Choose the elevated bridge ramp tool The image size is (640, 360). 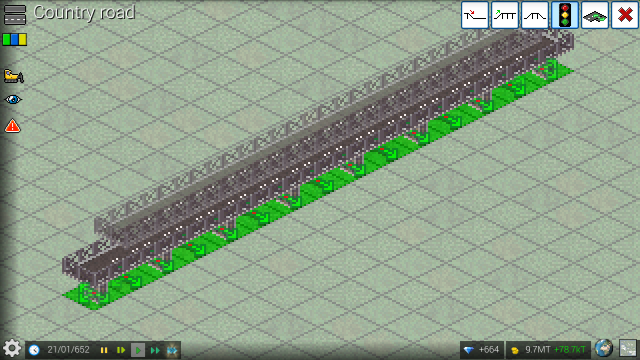535,15
